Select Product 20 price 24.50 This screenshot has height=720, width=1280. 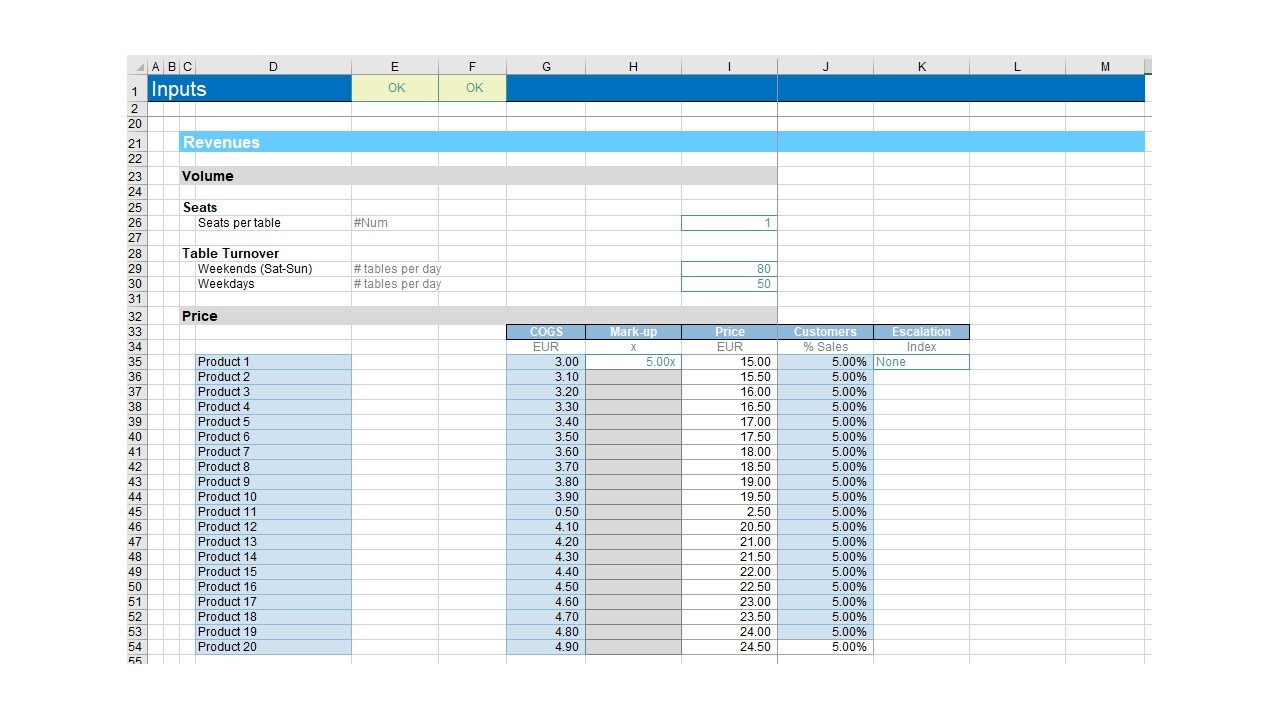(x=729, y=647)
